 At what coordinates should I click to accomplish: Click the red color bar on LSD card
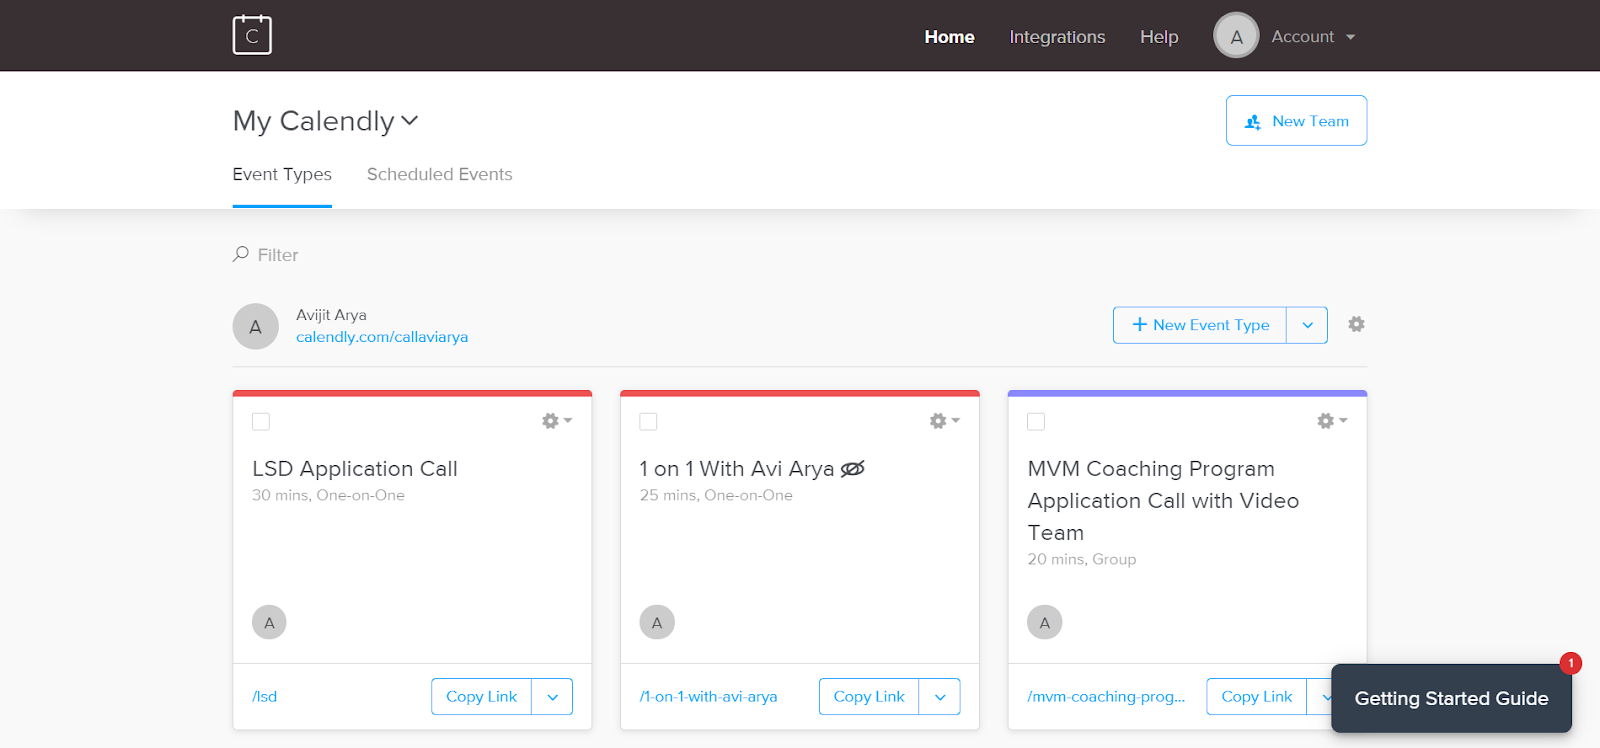(412, 393)
